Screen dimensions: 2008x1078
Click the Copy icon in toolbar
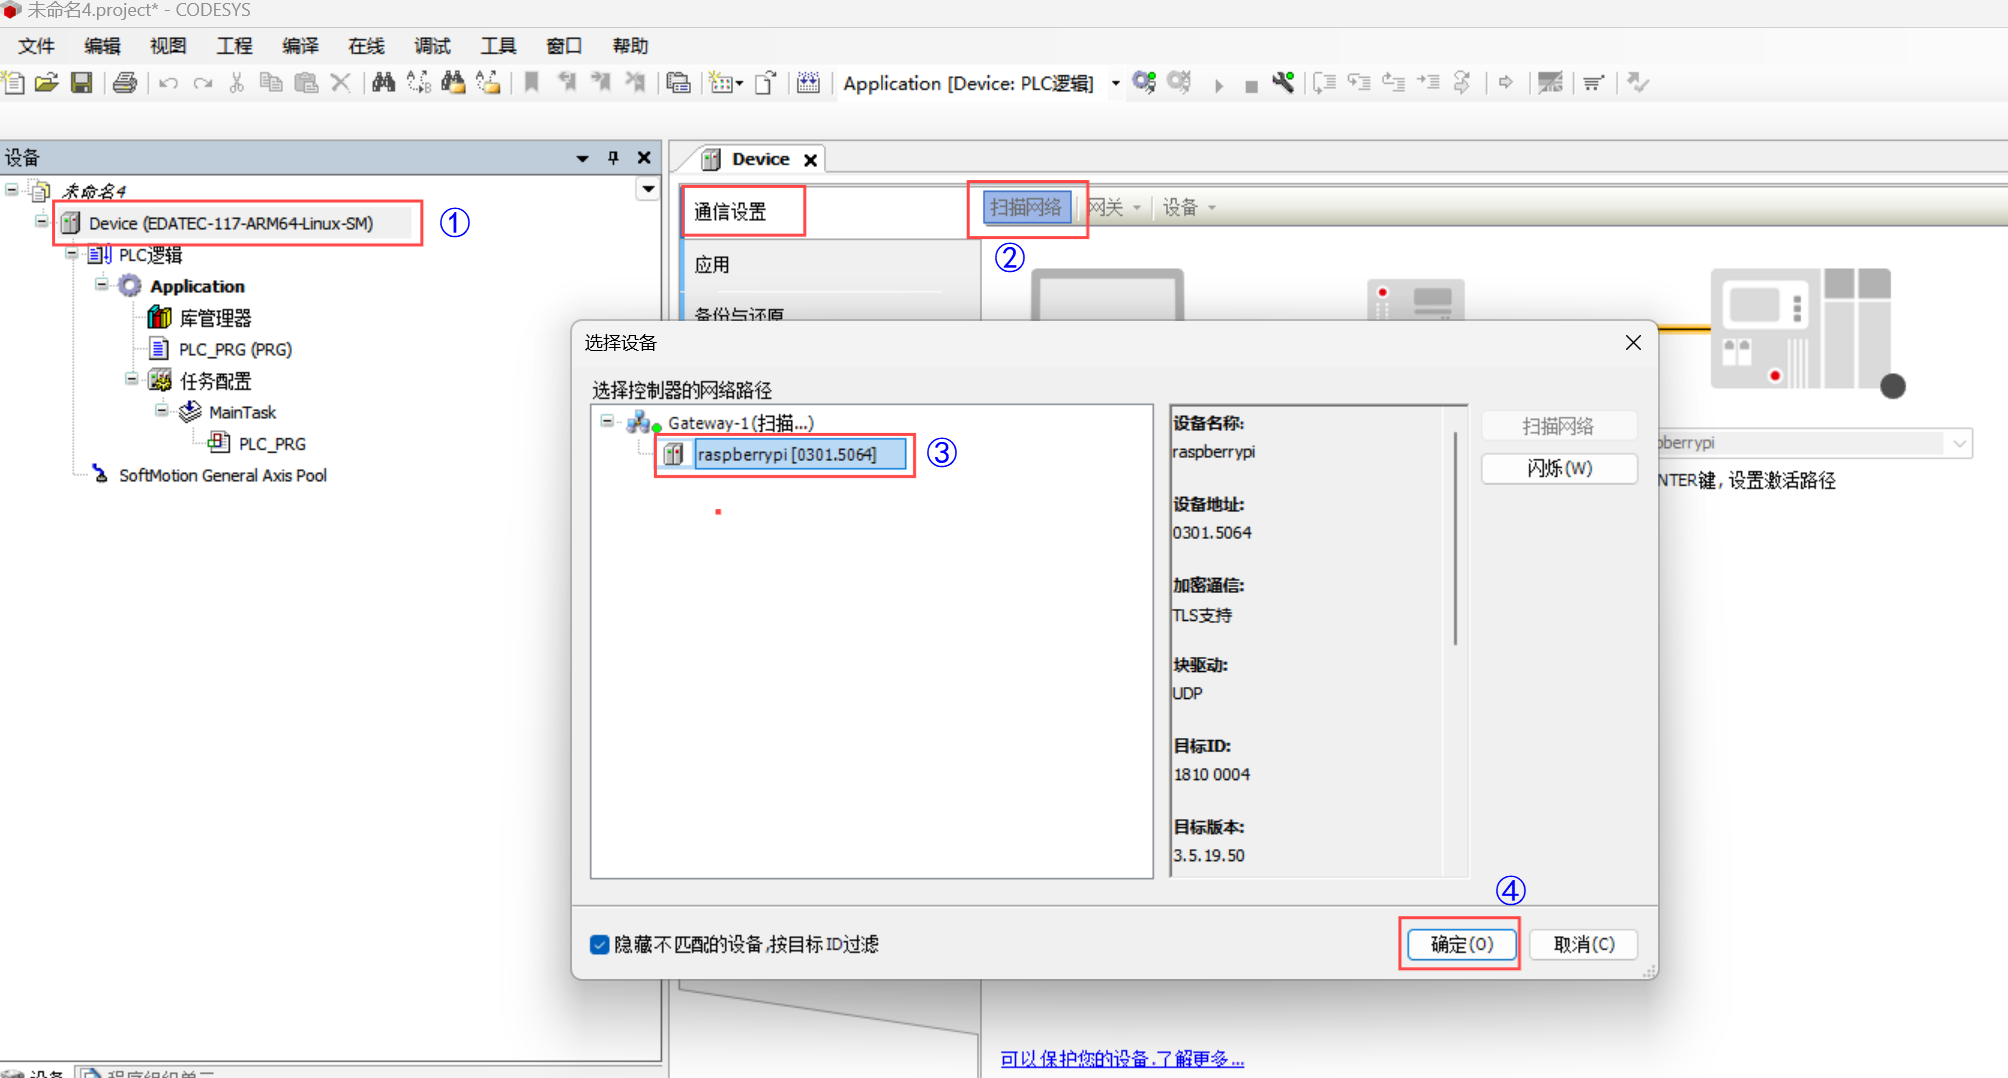[271, 83]
